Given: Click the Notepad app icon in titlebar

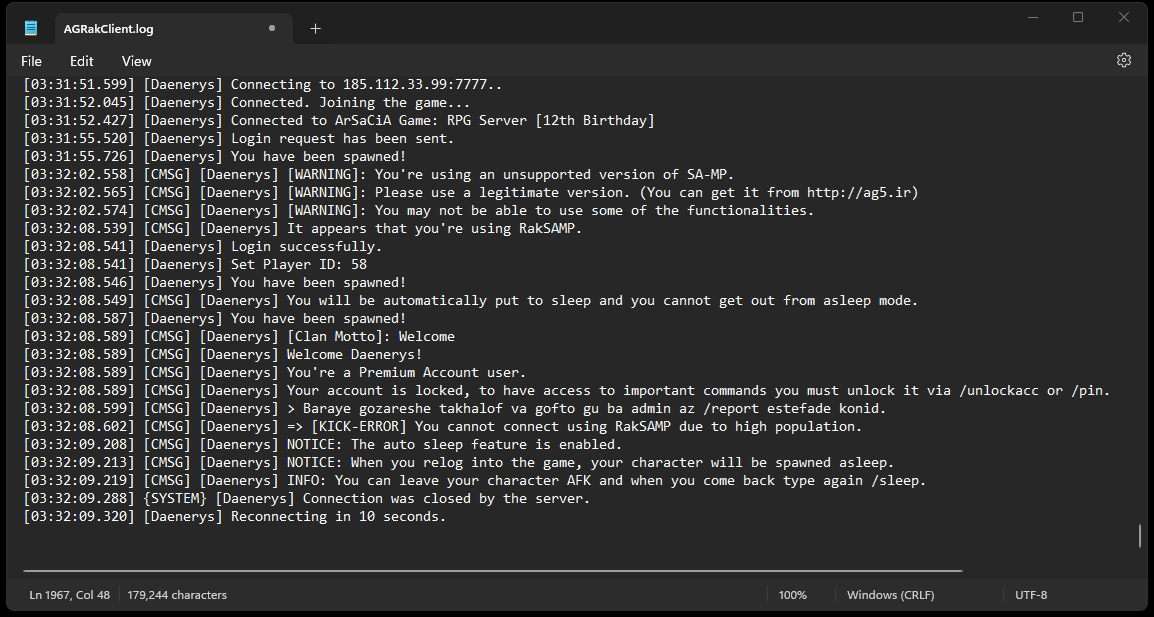Looking at the screenshot, I should coord(30,27).
